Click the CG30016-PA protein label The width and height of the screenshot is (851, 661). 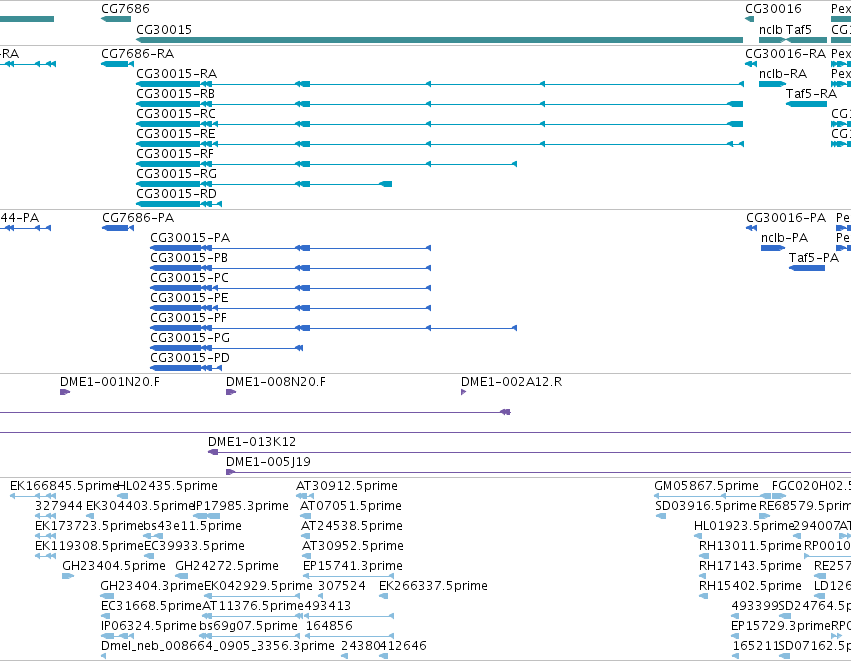pyautogui.click(x=786, y=218)
